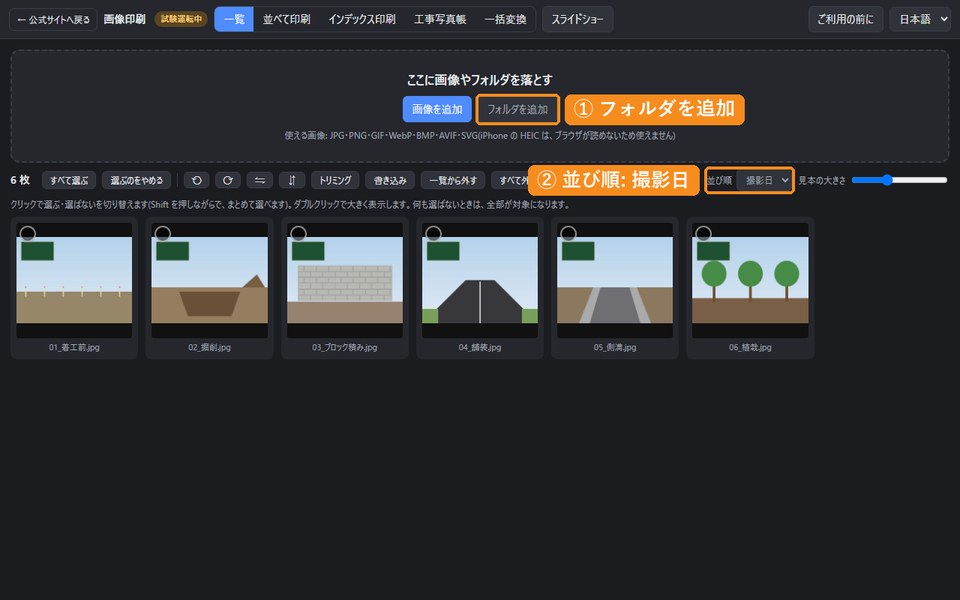Open the インデックス印刷 tab
Image resolution: width=960 pixels, height=600 pixels.
coord(362,19)
